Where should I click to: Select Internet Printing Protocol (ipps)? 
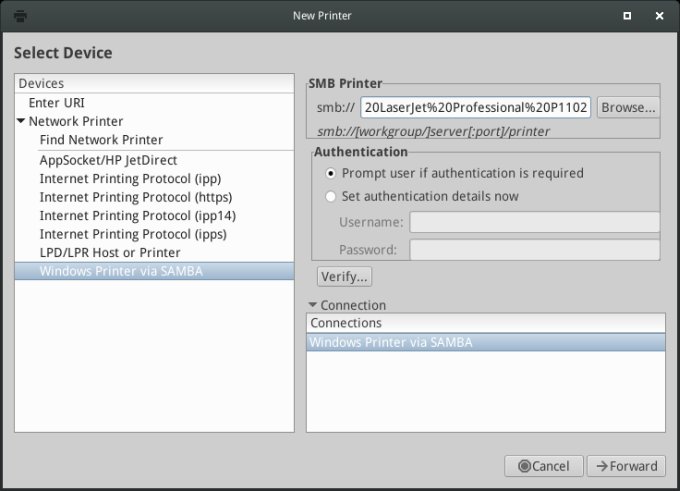coord(132,234)
